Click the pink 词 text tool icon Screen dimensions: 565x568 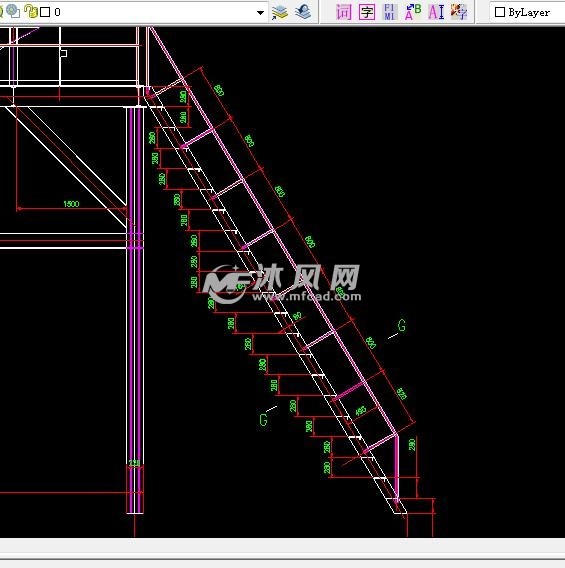point(343,12)
